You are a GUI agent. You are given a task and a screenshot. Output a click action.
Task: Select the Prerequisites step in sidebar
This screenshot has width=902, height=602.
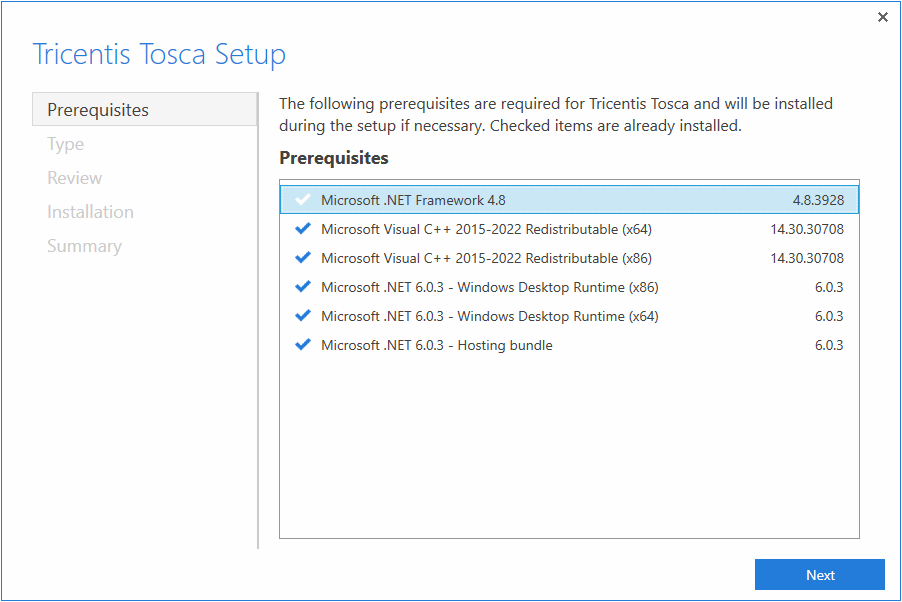point(98,110)
